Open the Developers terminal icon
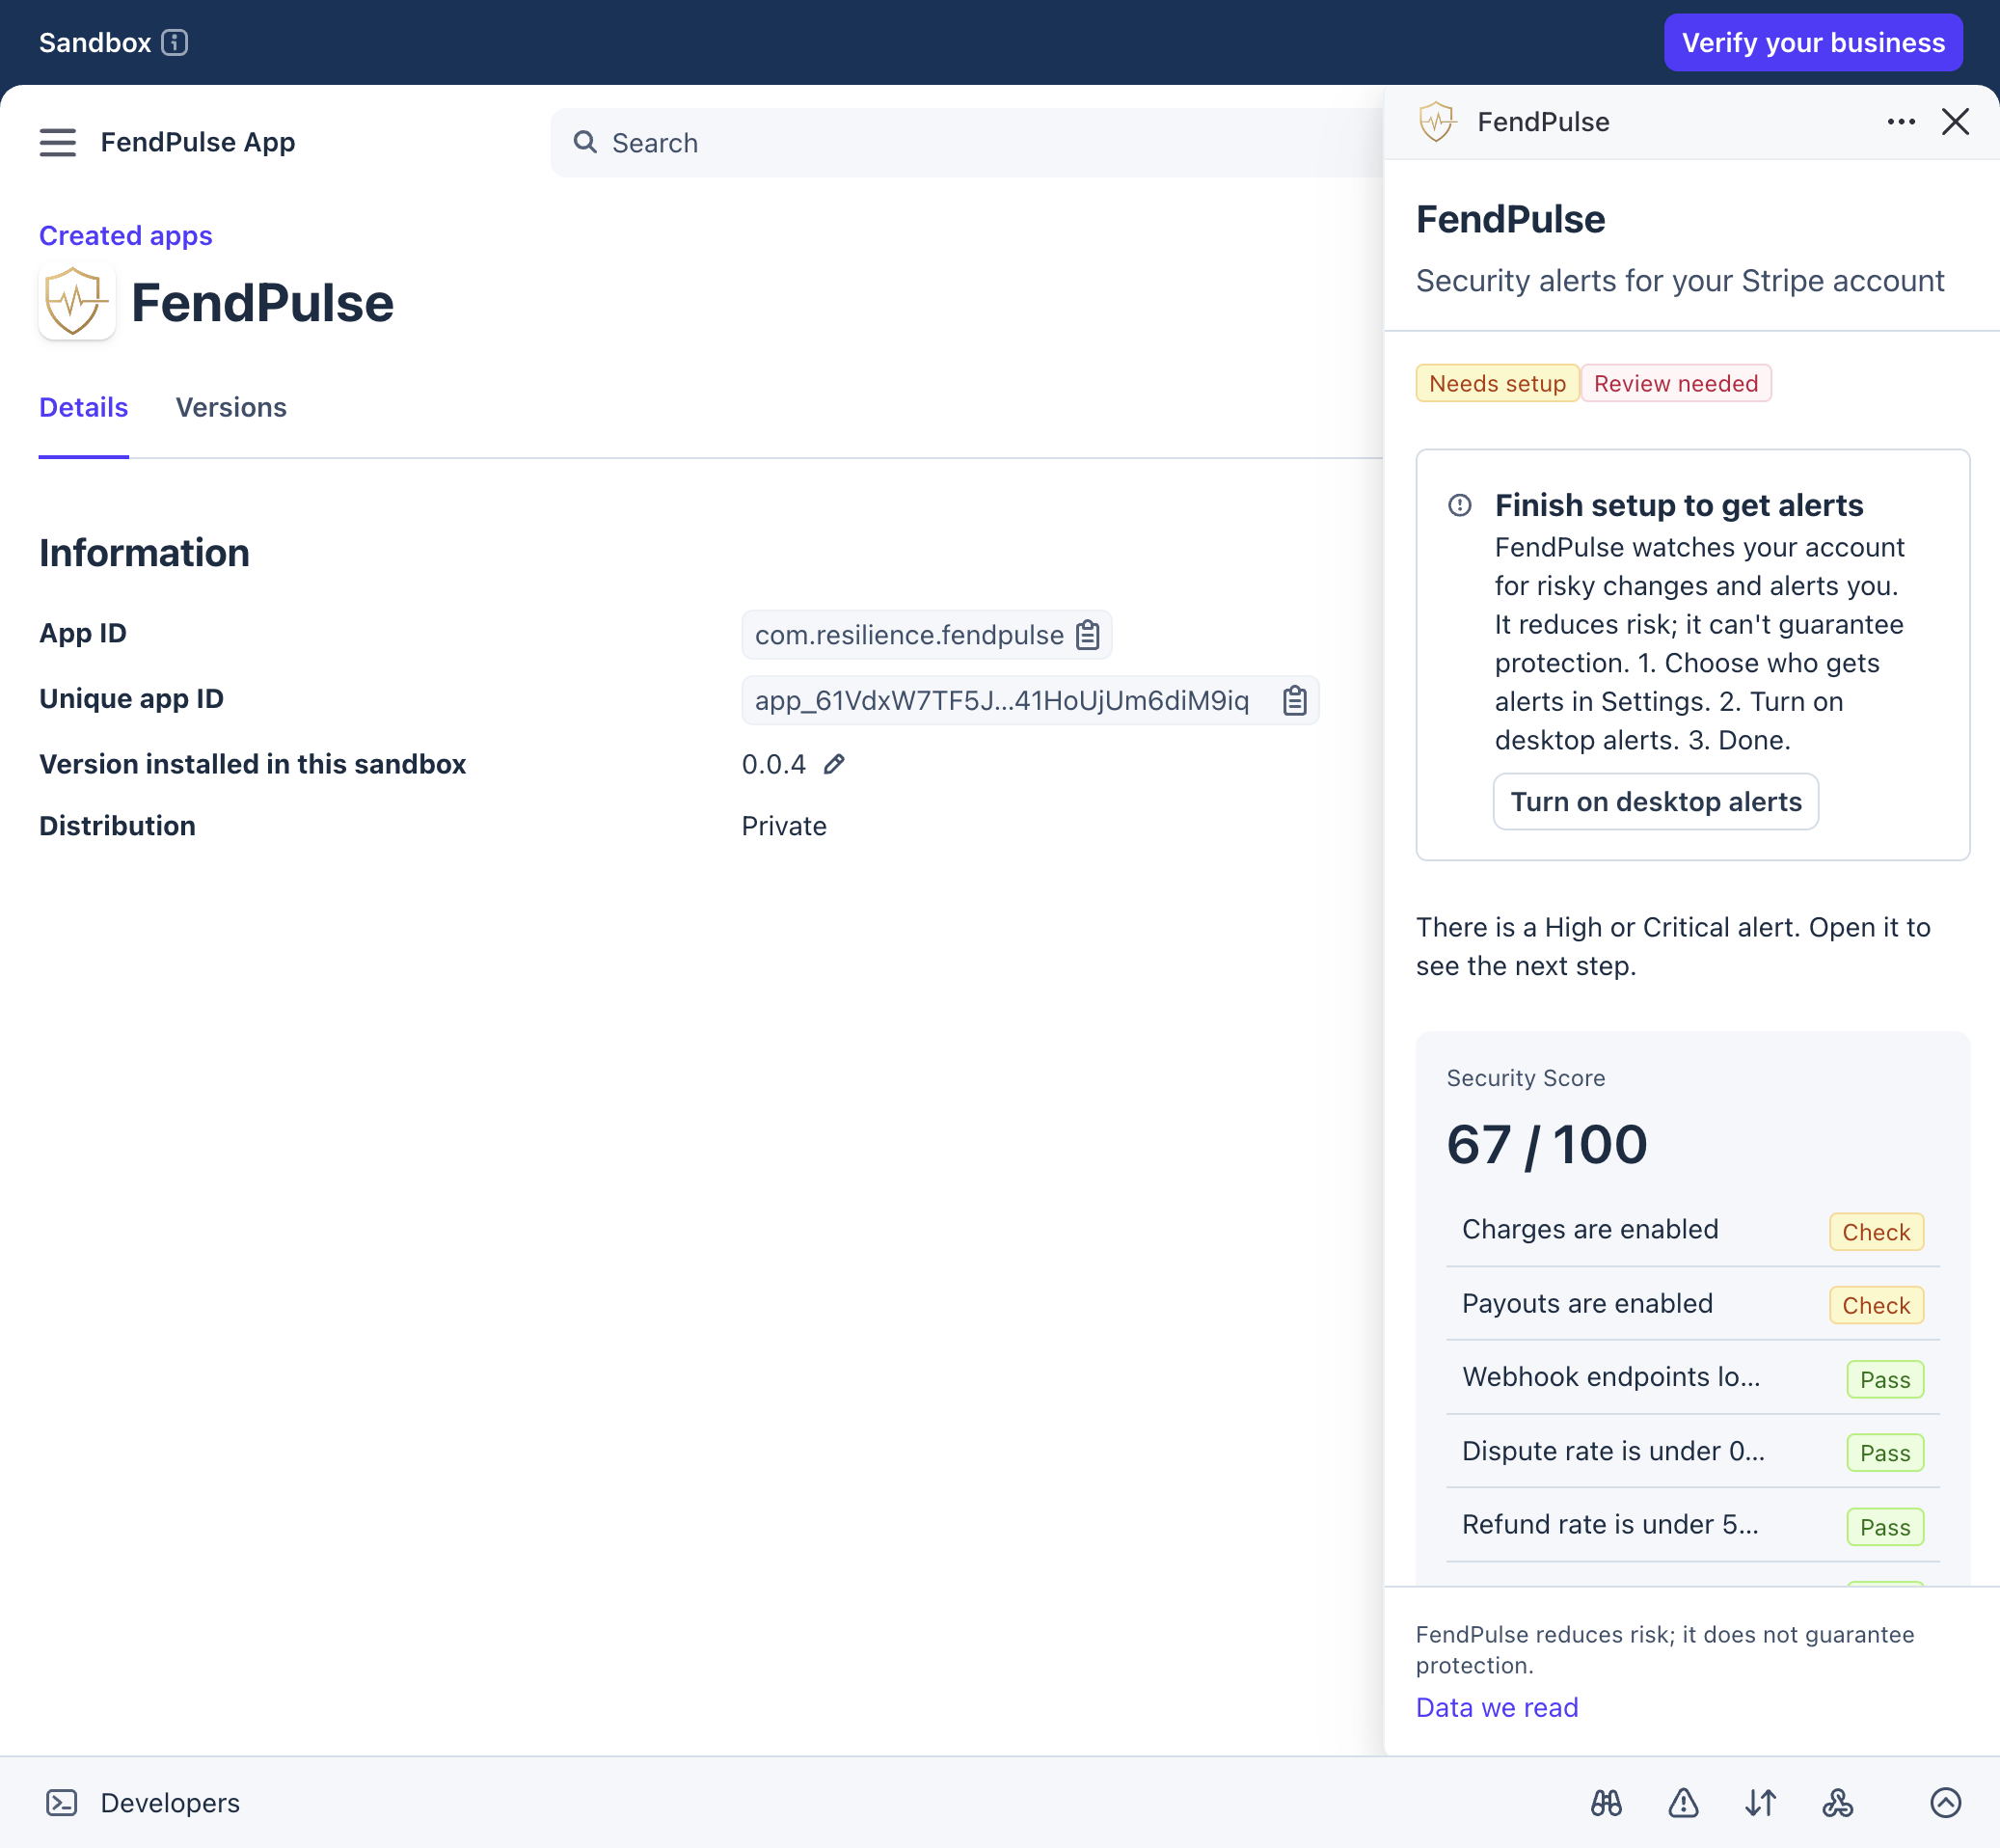Screen dimensions: 2000x1848 (x=62, y=1802)
